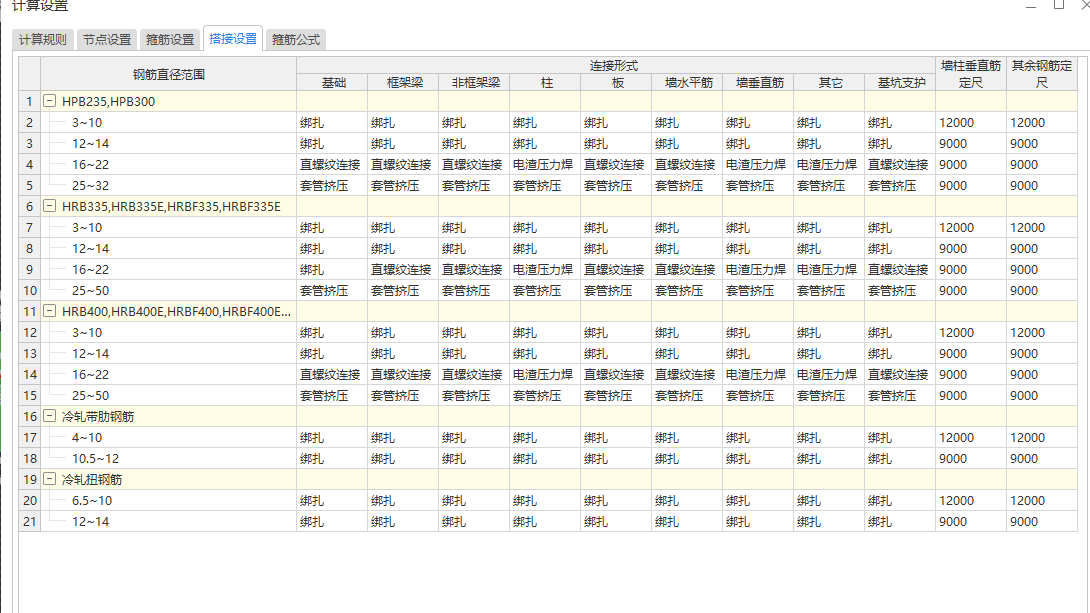Select row number 1 header
The height and width of the screenshot is (613, 1090).
pos(30,101)
